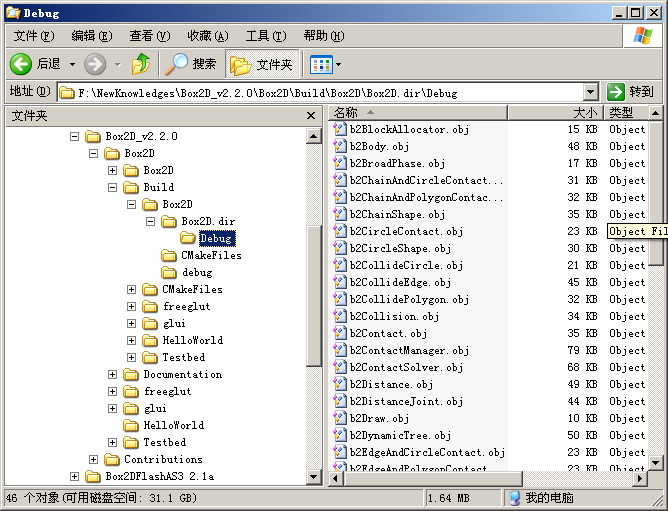Viewport: 668px width, 511px height.
Task: Click the file list scroll down arrow
Action: tap(655, 462)
